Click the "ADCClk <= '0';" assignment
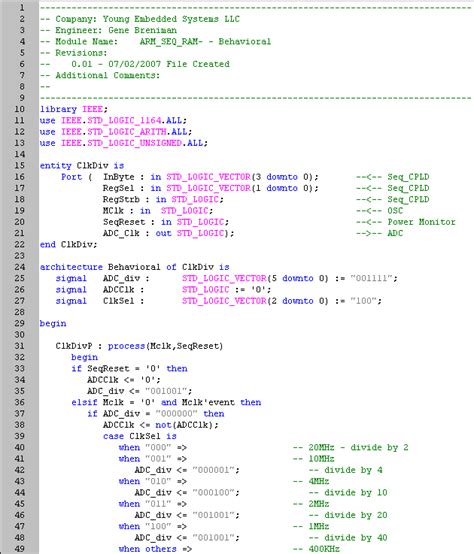The image size is (474, 554). click(124, 380)
